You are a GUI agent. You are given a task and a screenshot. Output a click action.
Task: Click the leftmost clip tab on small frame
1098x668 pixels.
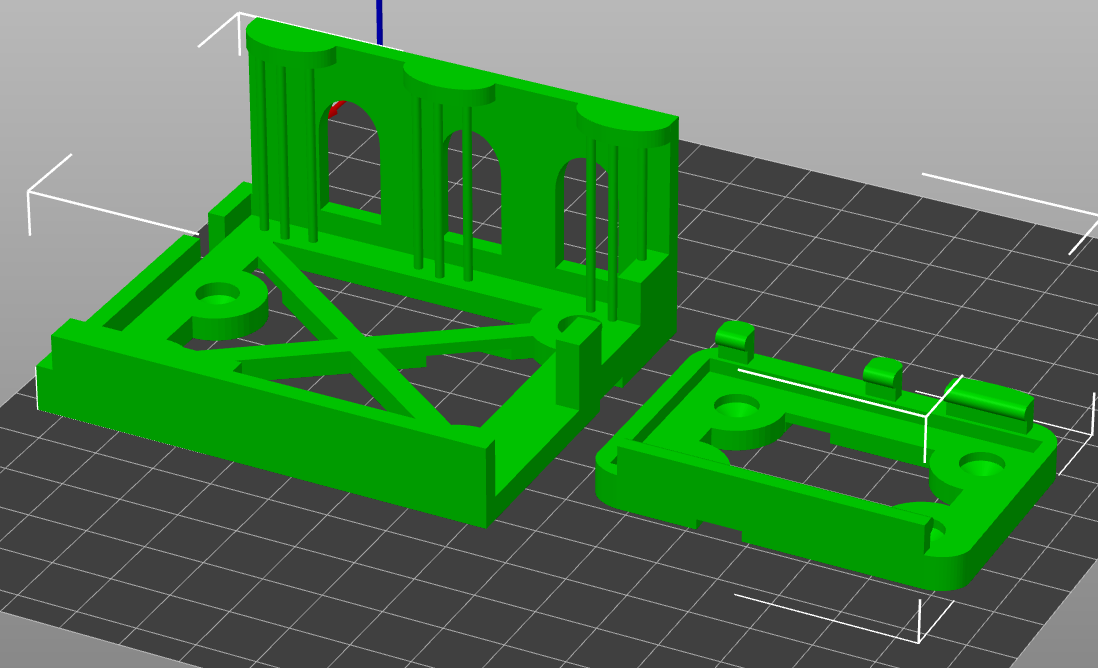[x=735, y=339]
